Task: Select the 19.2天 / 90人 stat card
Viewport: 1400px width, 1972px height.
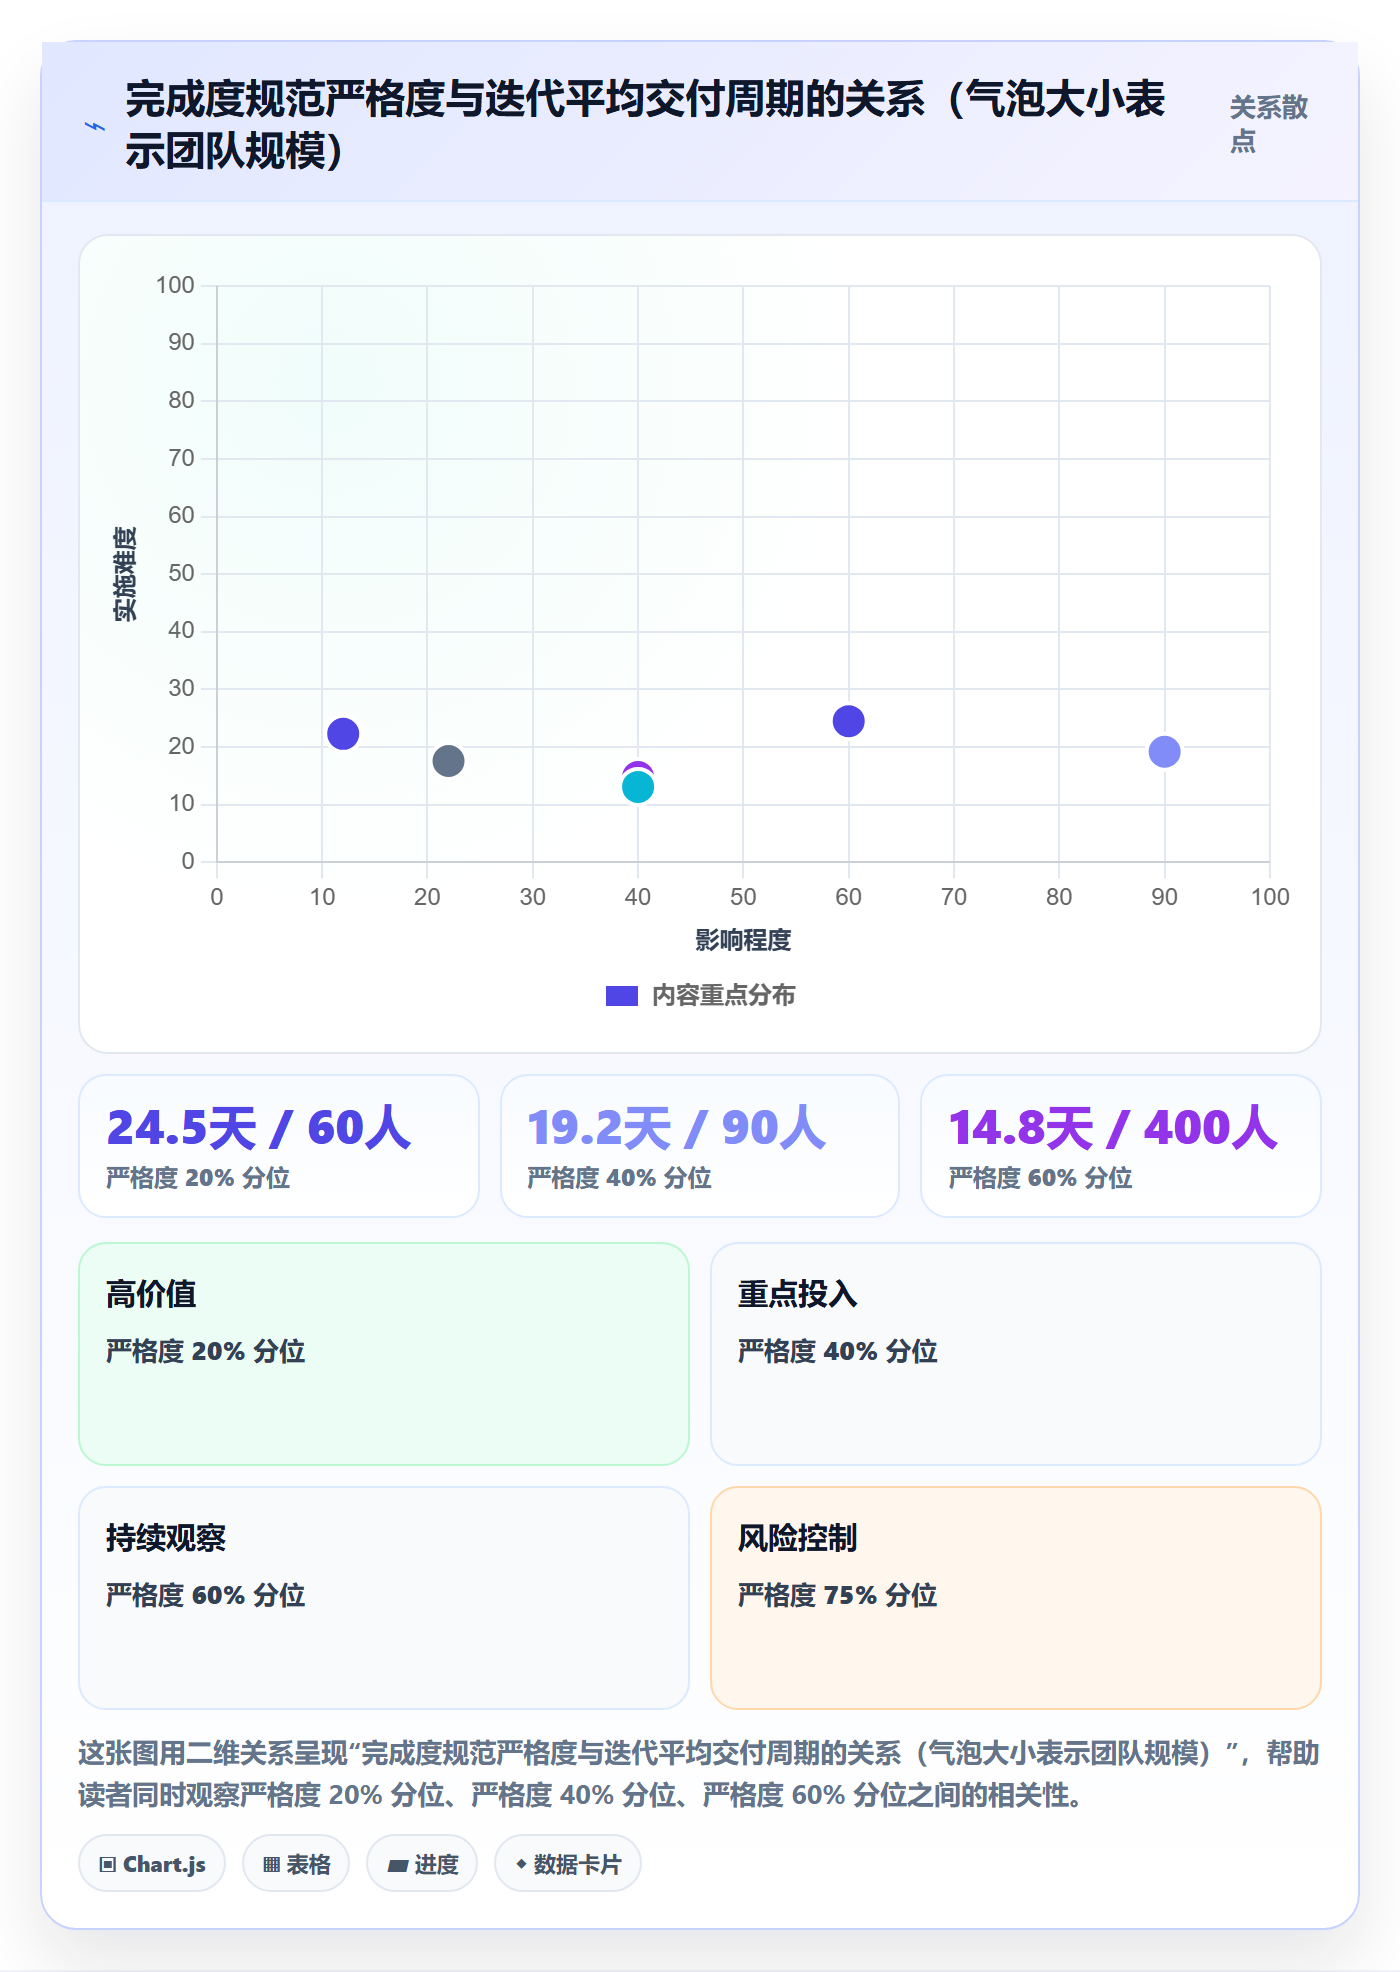Action: 700,1146
